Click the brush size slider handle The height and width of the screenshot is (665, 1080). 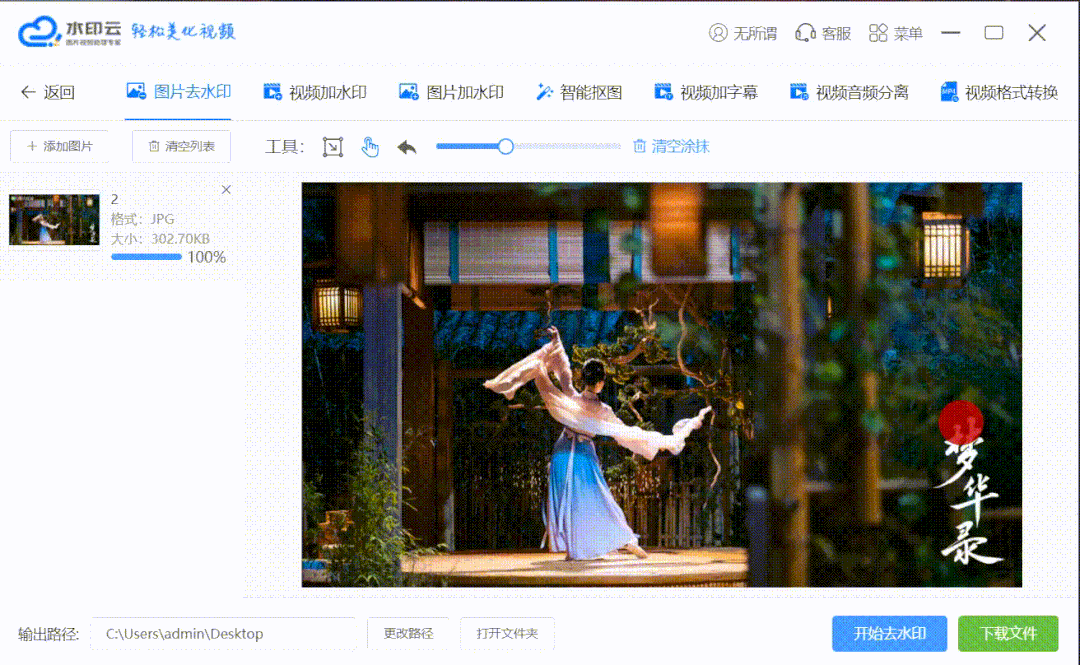point(506,146)
